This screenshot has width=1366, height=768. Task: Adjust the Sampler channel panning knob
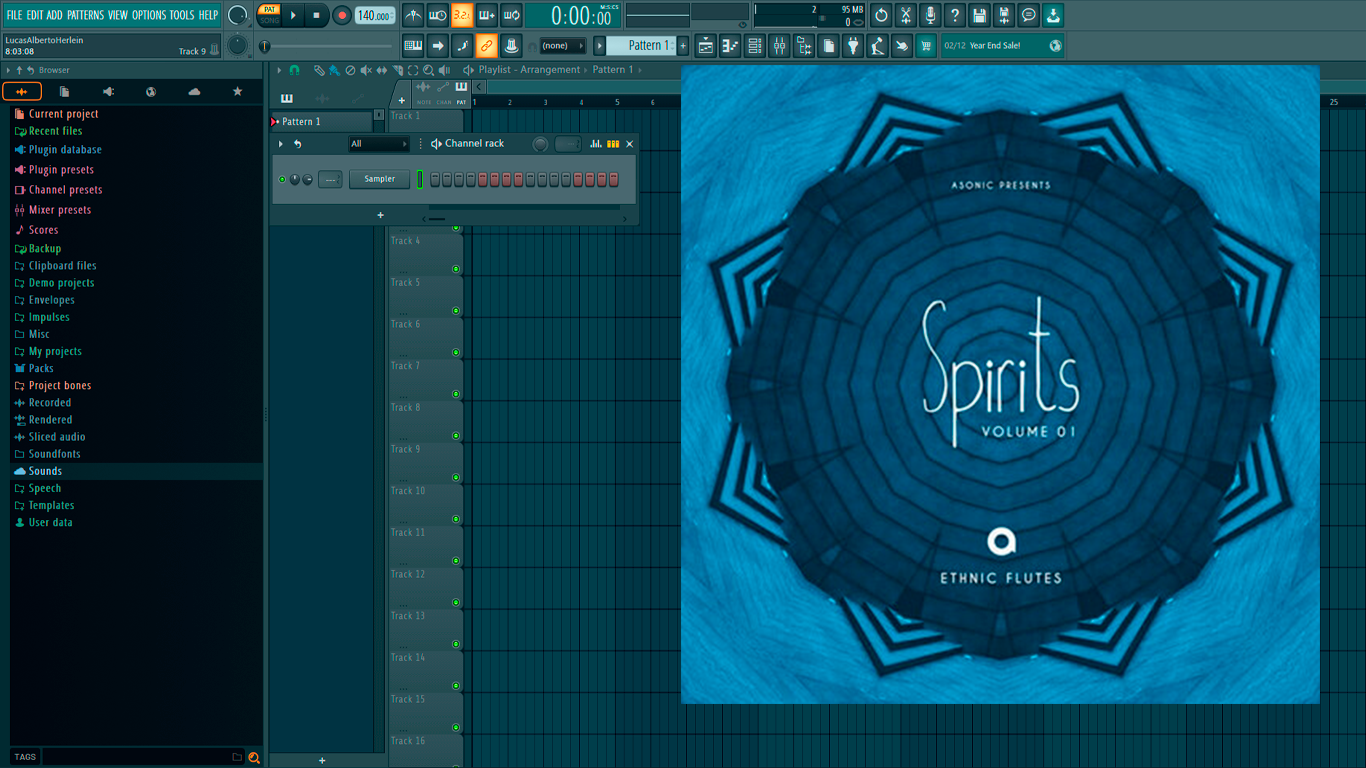coord(295,179)
